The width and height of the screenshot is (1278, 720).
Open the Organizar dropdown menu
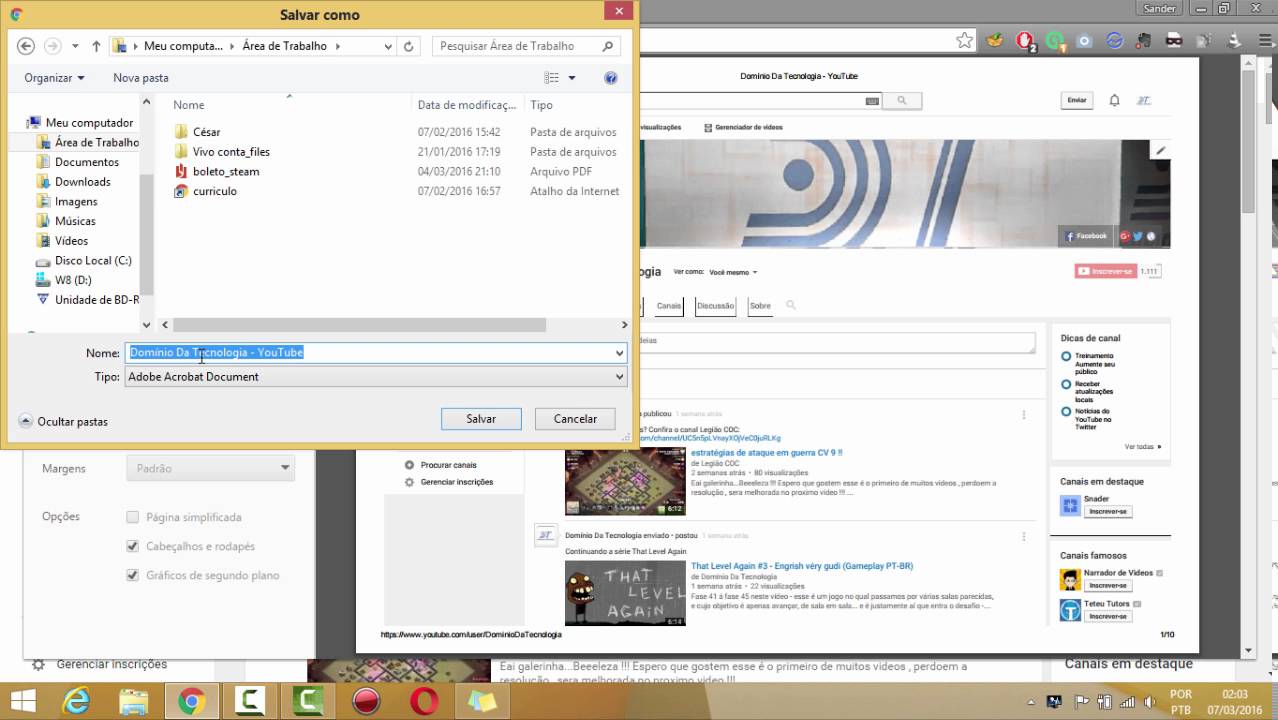tap(54, 78)
